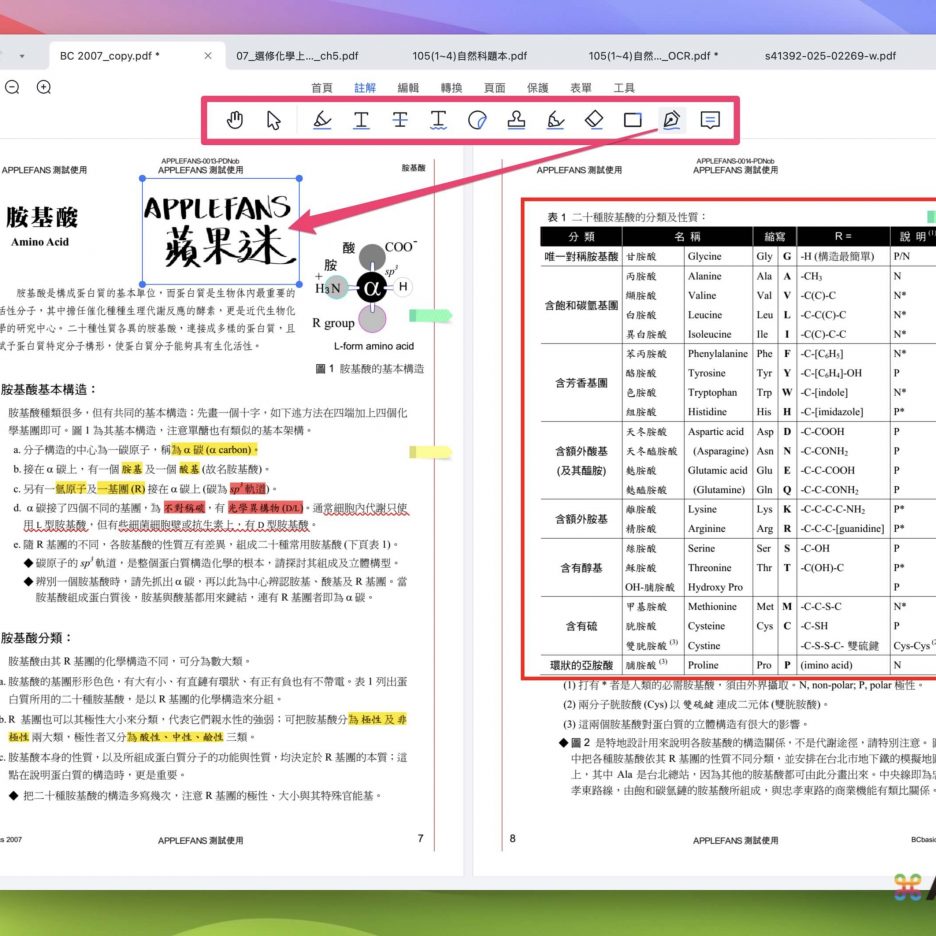Image resolution: width=936 pixels, height=936 pixels.
Task: Select the strikethrough text tool
Action: pyautogui.click(x=399, y=120)
